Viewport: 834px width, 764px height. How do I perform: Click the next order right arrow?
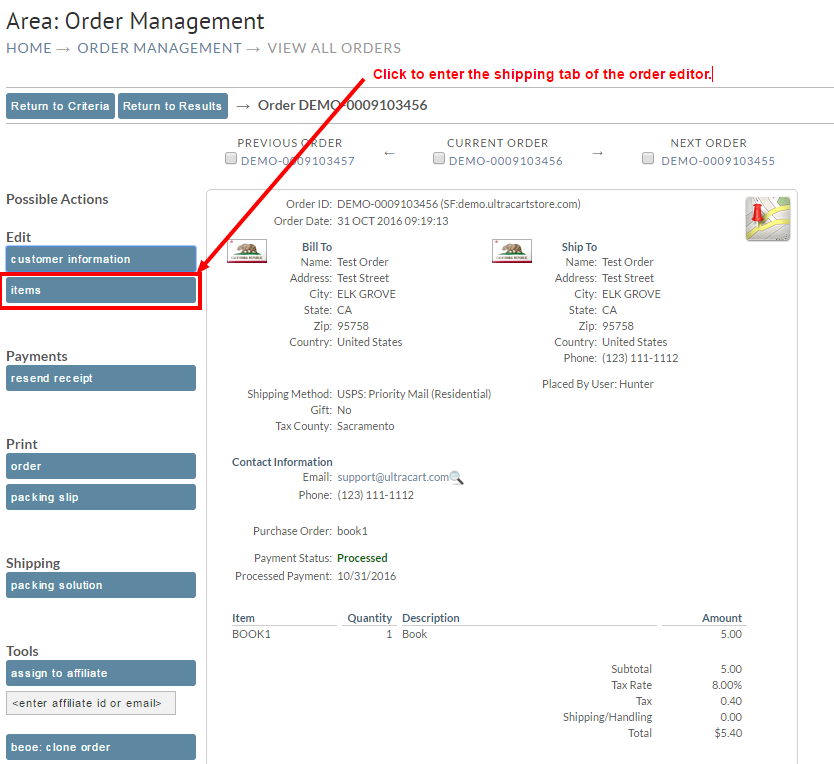point(598,153)
